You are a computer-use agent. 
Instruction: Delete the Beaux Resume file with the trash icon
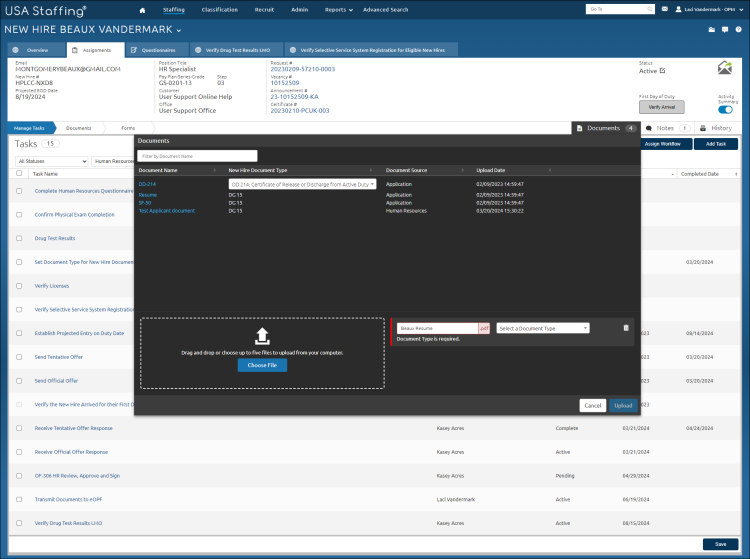pyautogui.click(x=626, y=328)
